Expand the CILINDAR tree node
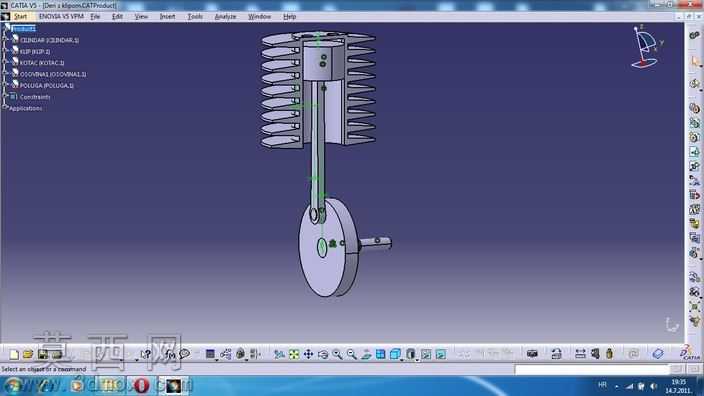Screen dimensions: 704x396 (x=5, y=40)
